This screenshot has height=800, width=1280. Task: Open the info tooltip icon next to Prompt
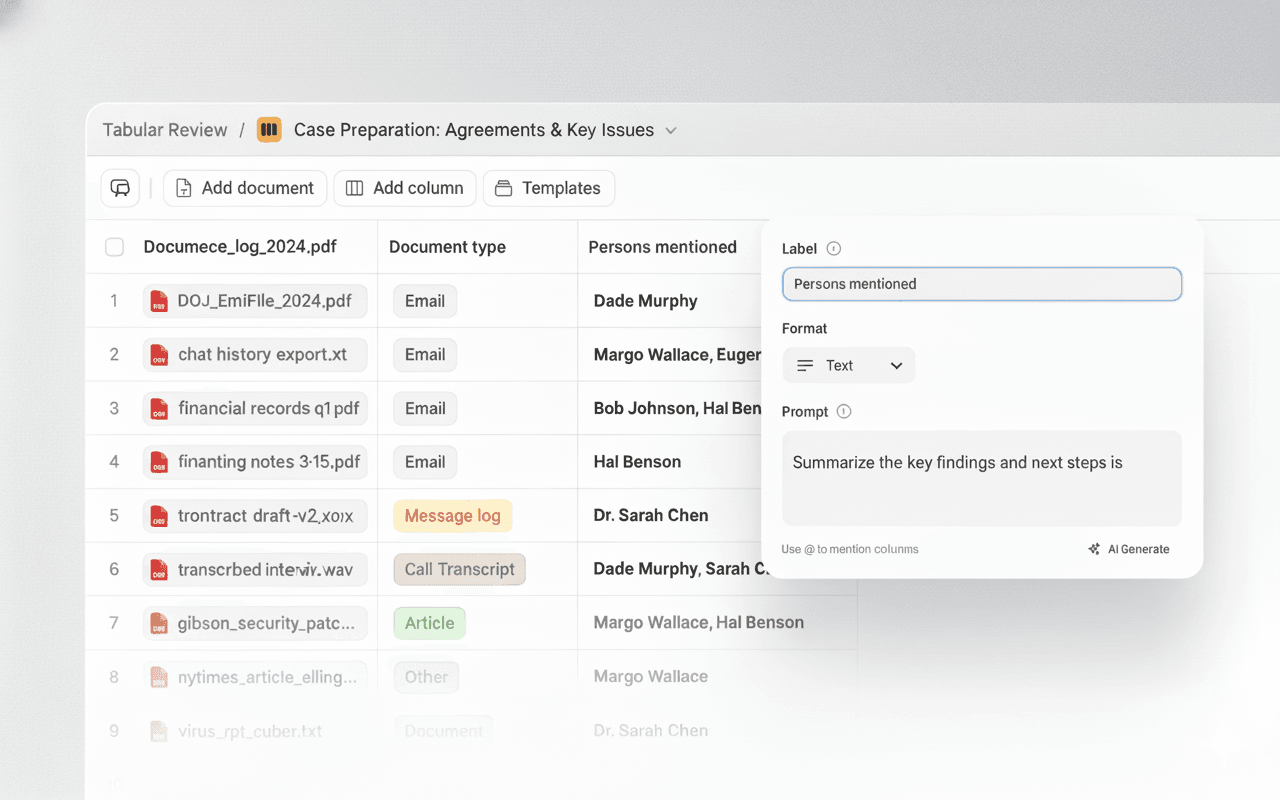(x=843, y=411)
